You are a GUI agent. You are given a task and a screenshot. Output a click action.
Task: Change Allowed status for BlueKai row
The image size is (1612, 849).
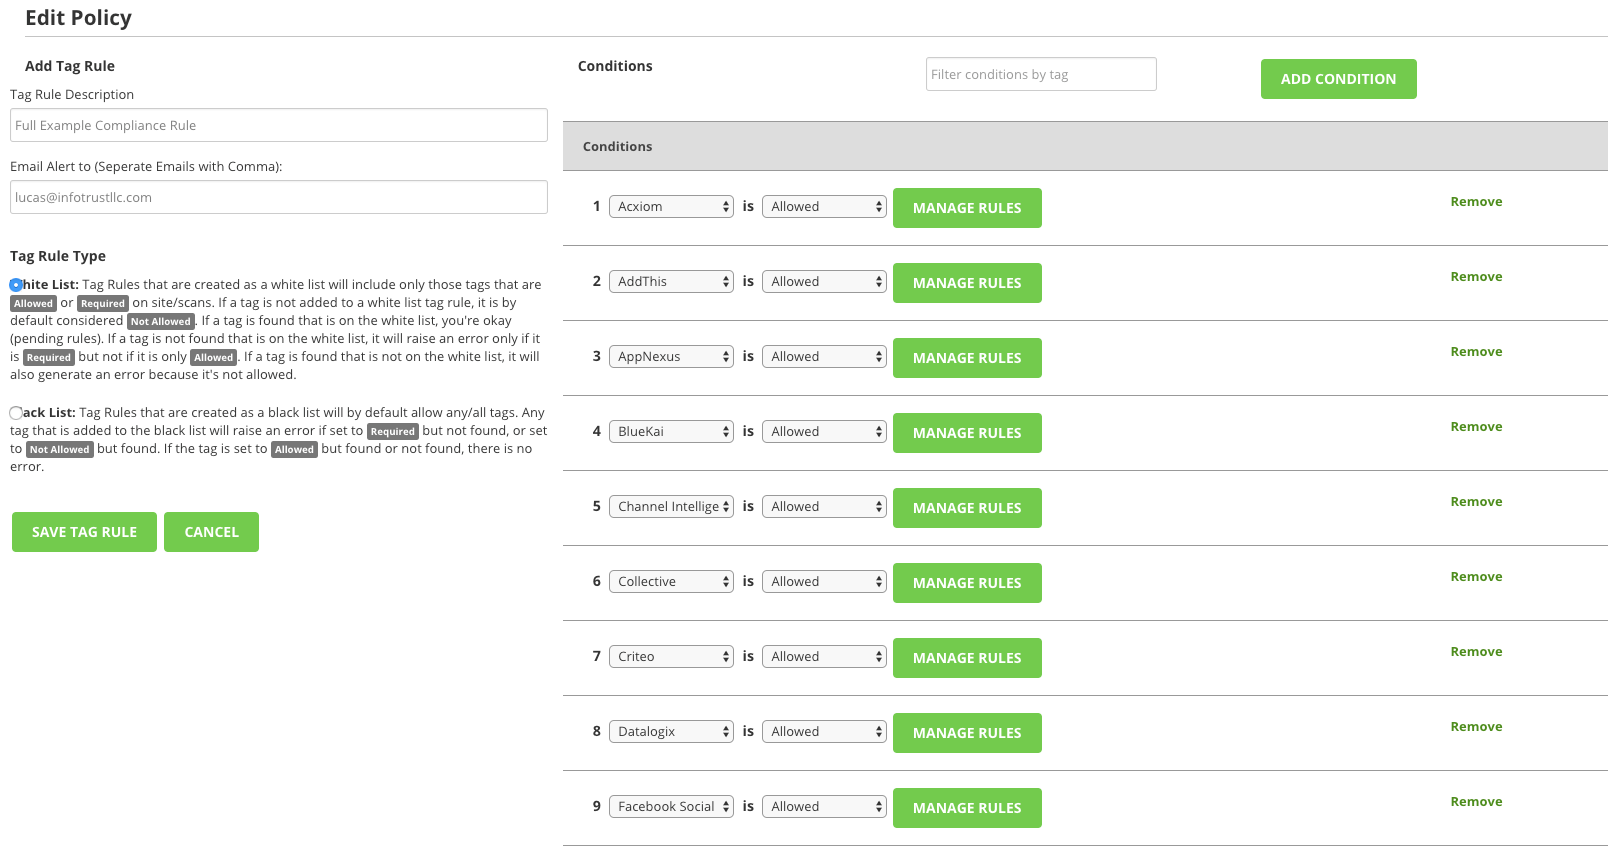[824, 432]
